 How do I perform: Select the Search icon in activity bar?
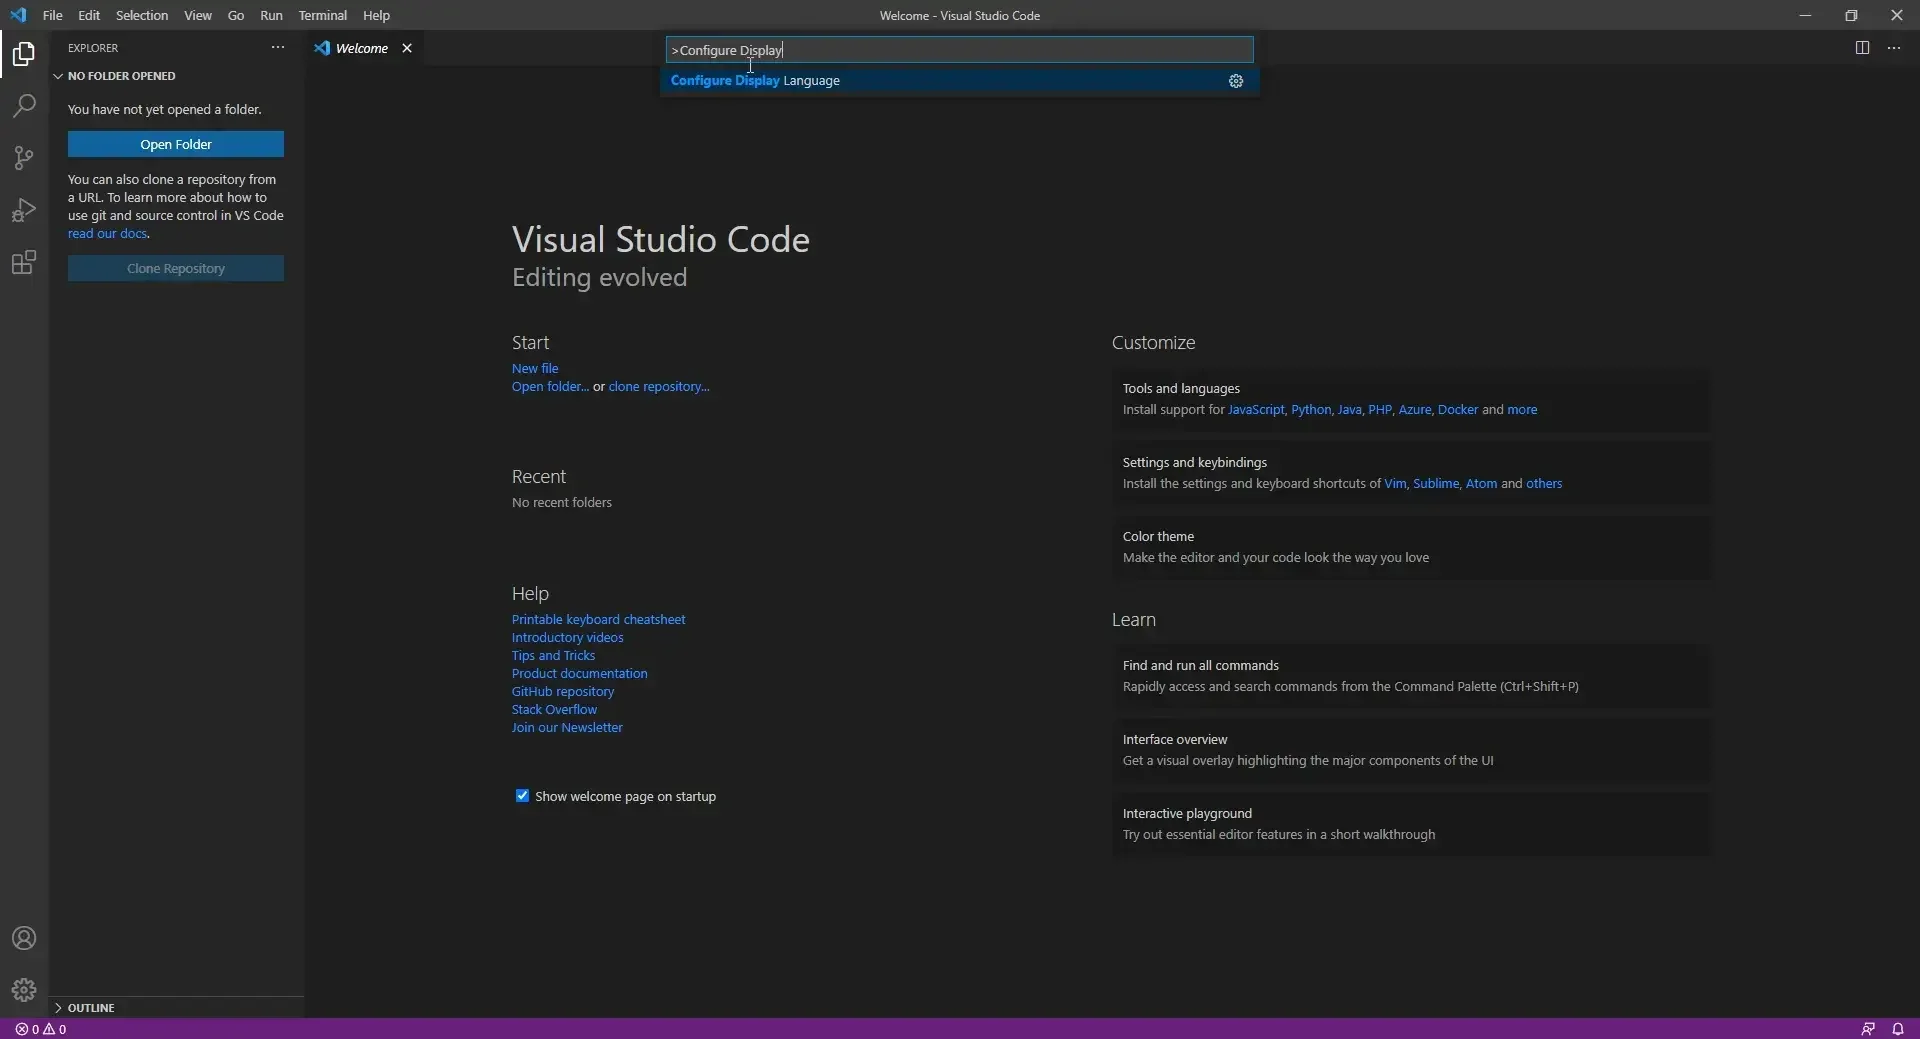(x=23, y=106)
